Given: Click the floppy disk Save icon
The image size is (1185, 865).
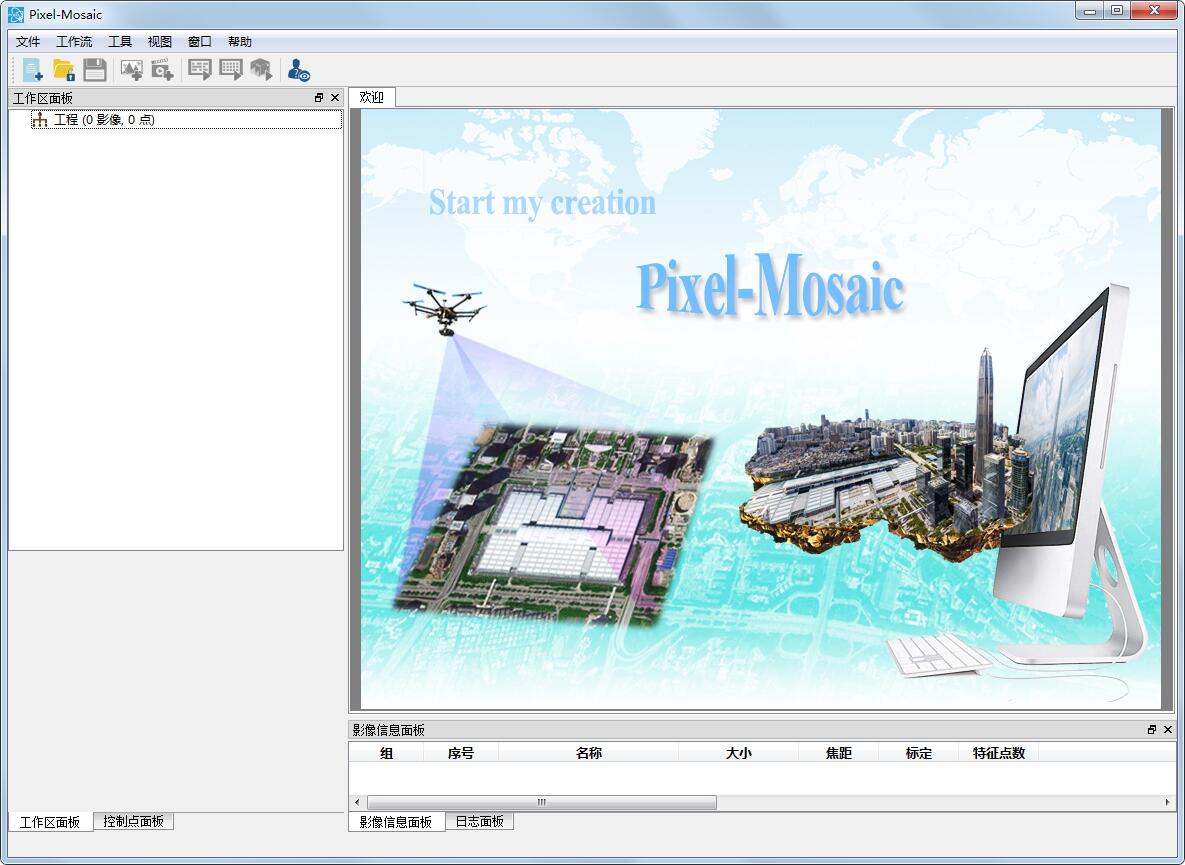Looking at the screenshot, I should [94, 70].
